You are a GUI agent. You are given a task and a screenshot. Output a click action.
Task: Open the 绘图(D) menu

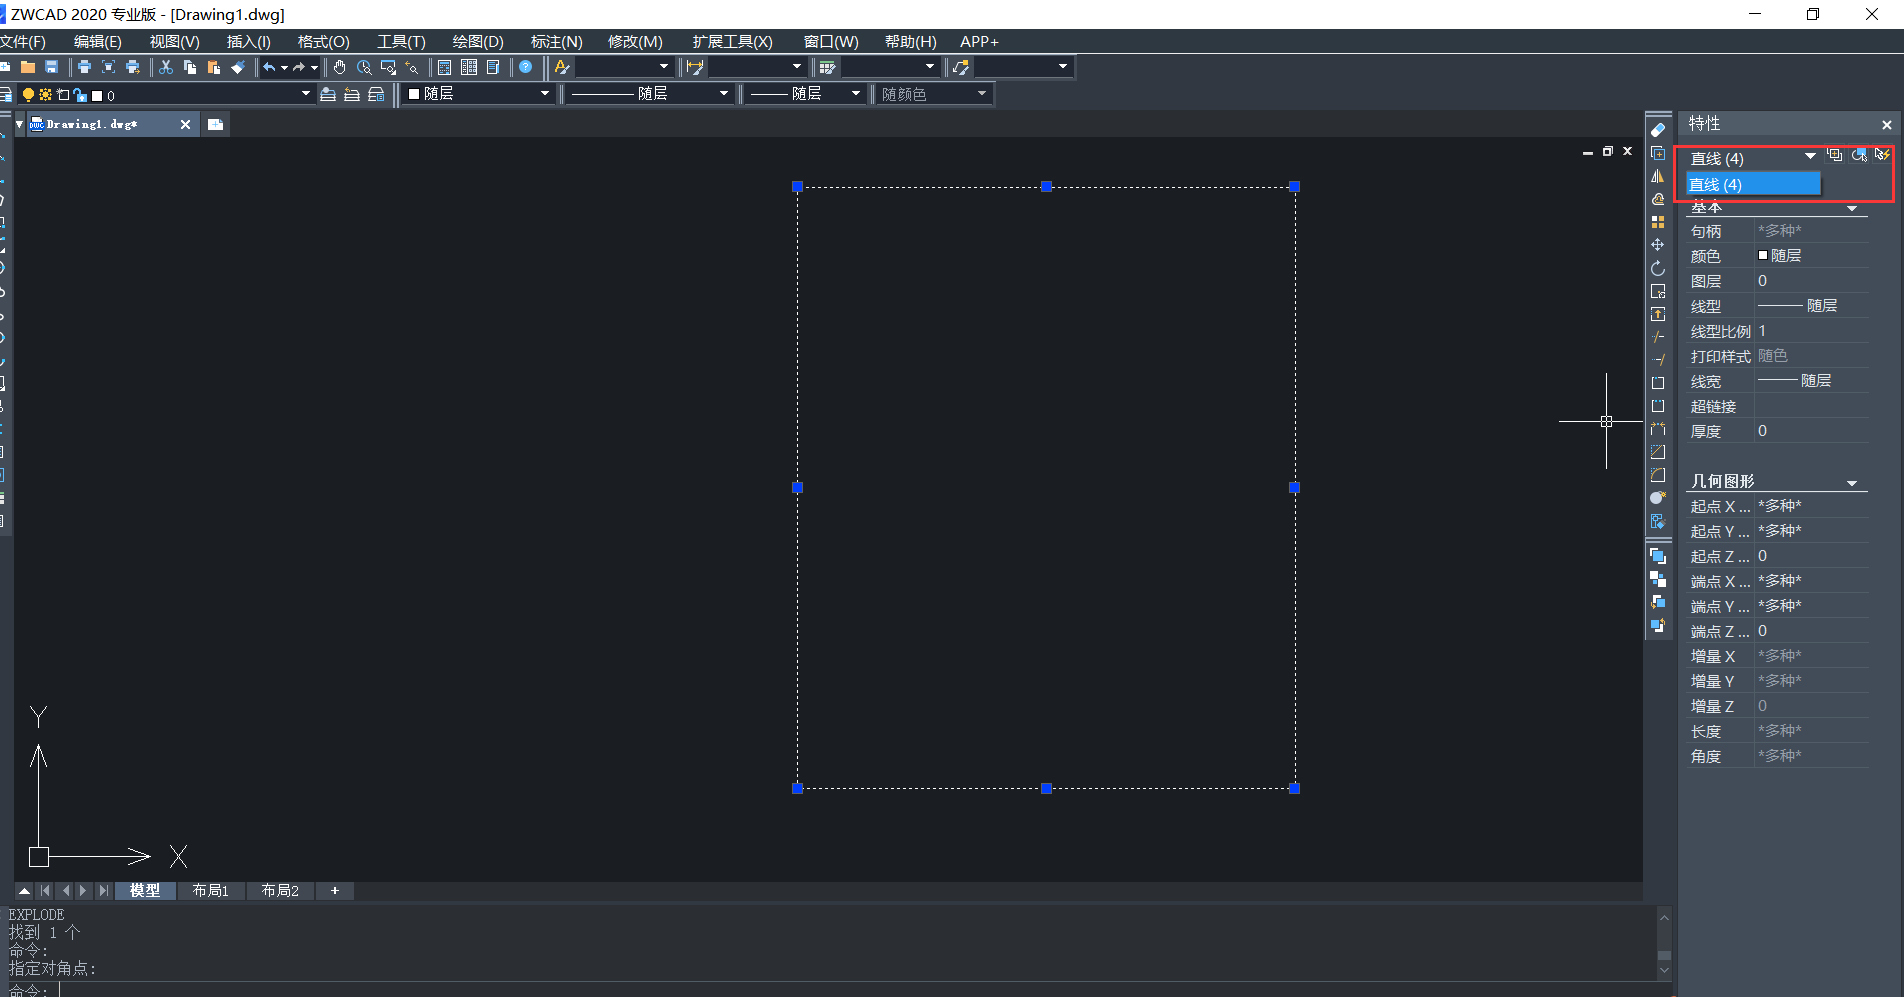(x=477, y=42)
